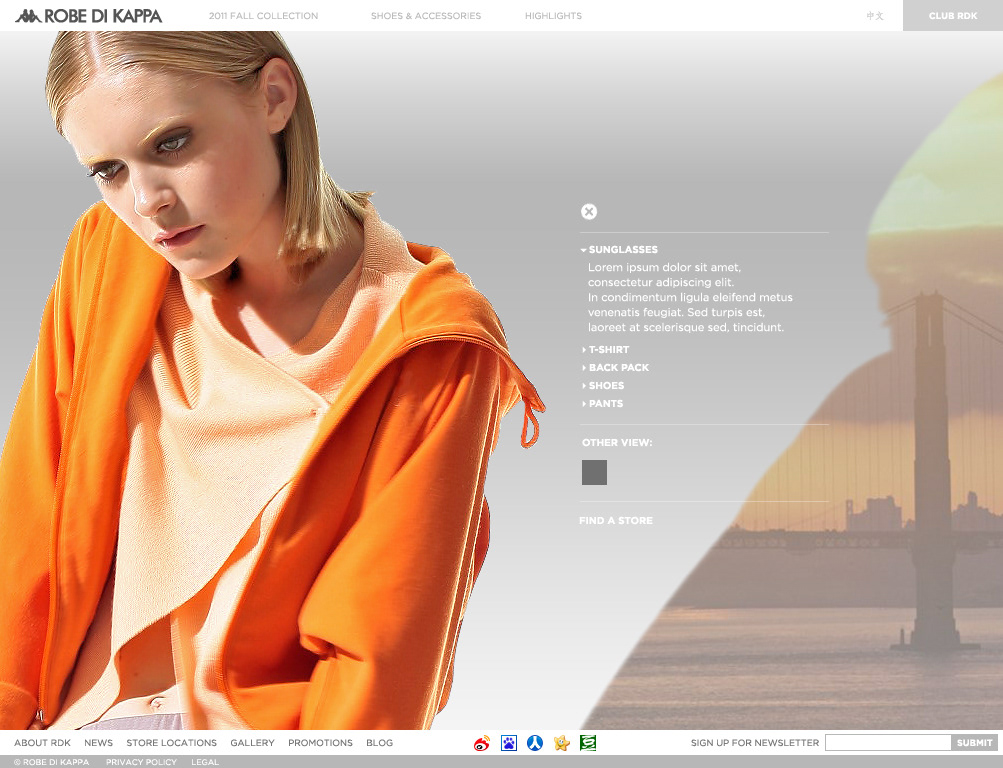Expand the T-Shirt item
Screen dimensions: 1003x768
tap(608, 350)
